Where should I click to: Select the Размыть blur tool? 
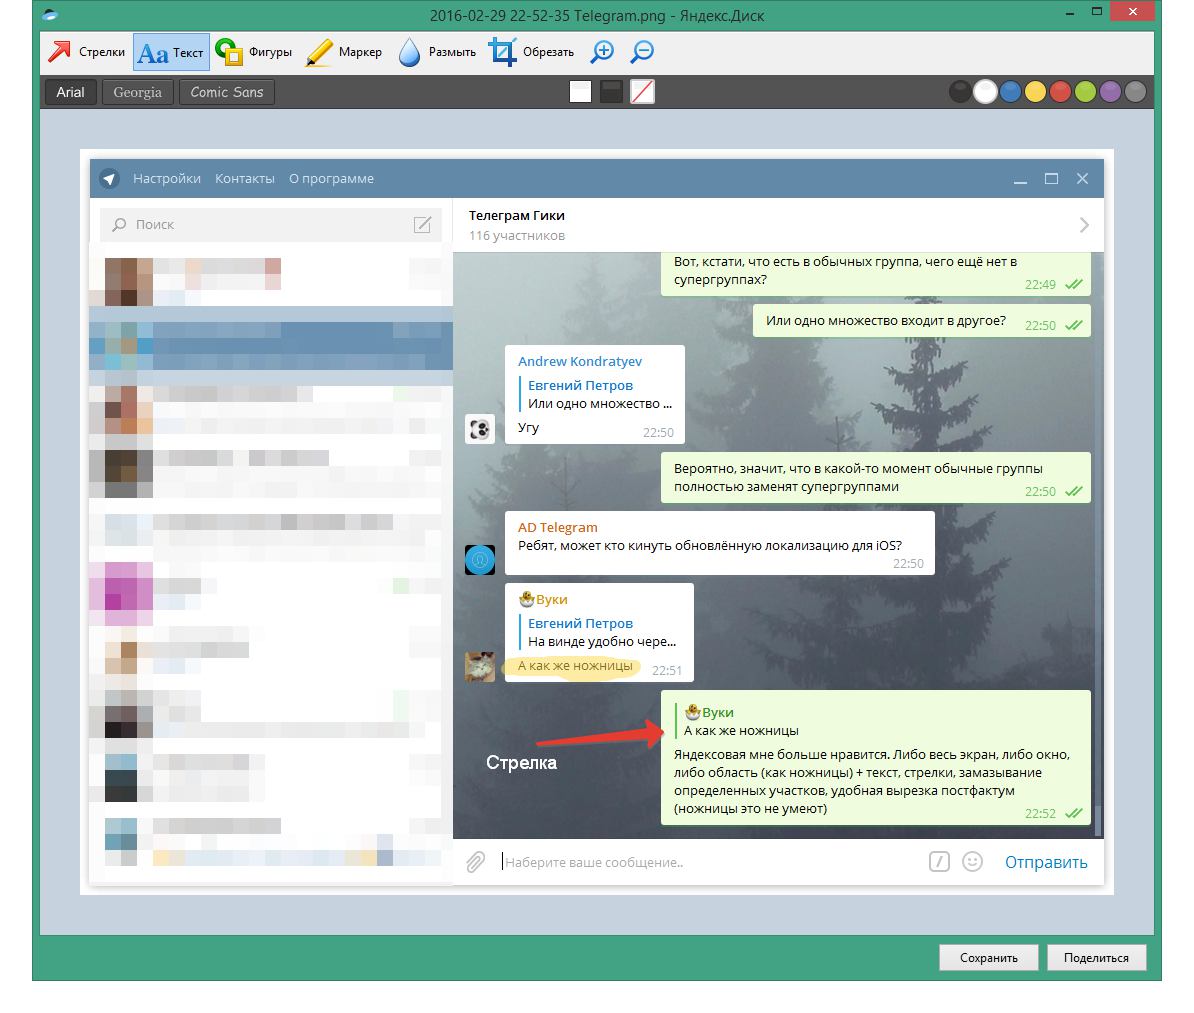tap(438, 52)
